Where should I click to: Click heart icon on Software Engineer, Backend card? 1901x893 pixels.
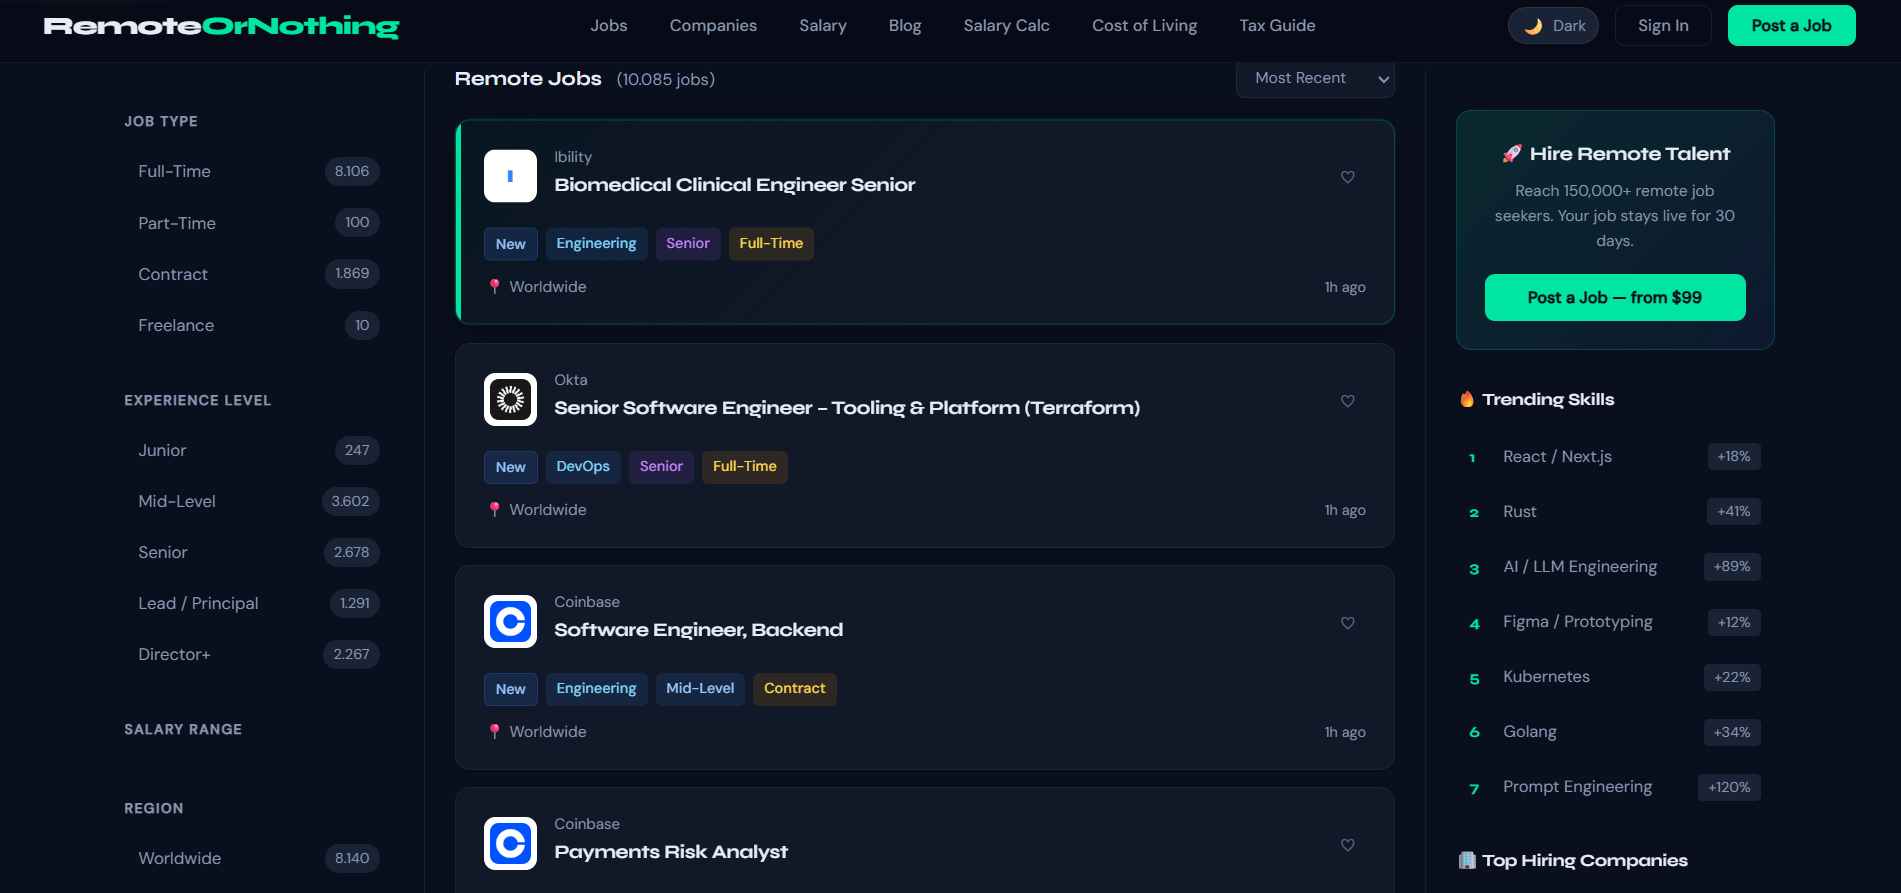click(1347, 623)
